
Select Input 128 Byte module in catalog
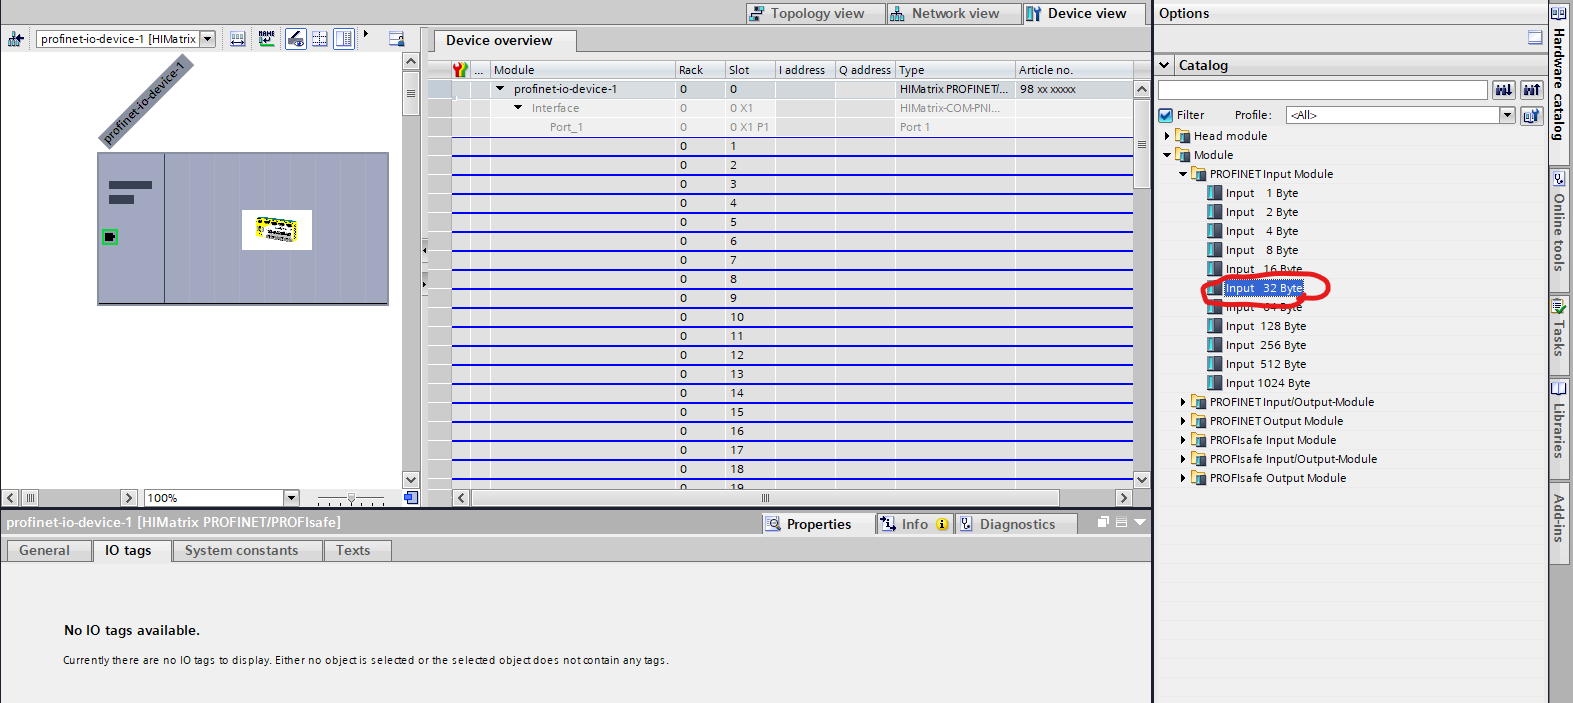tap(1265, 326)
